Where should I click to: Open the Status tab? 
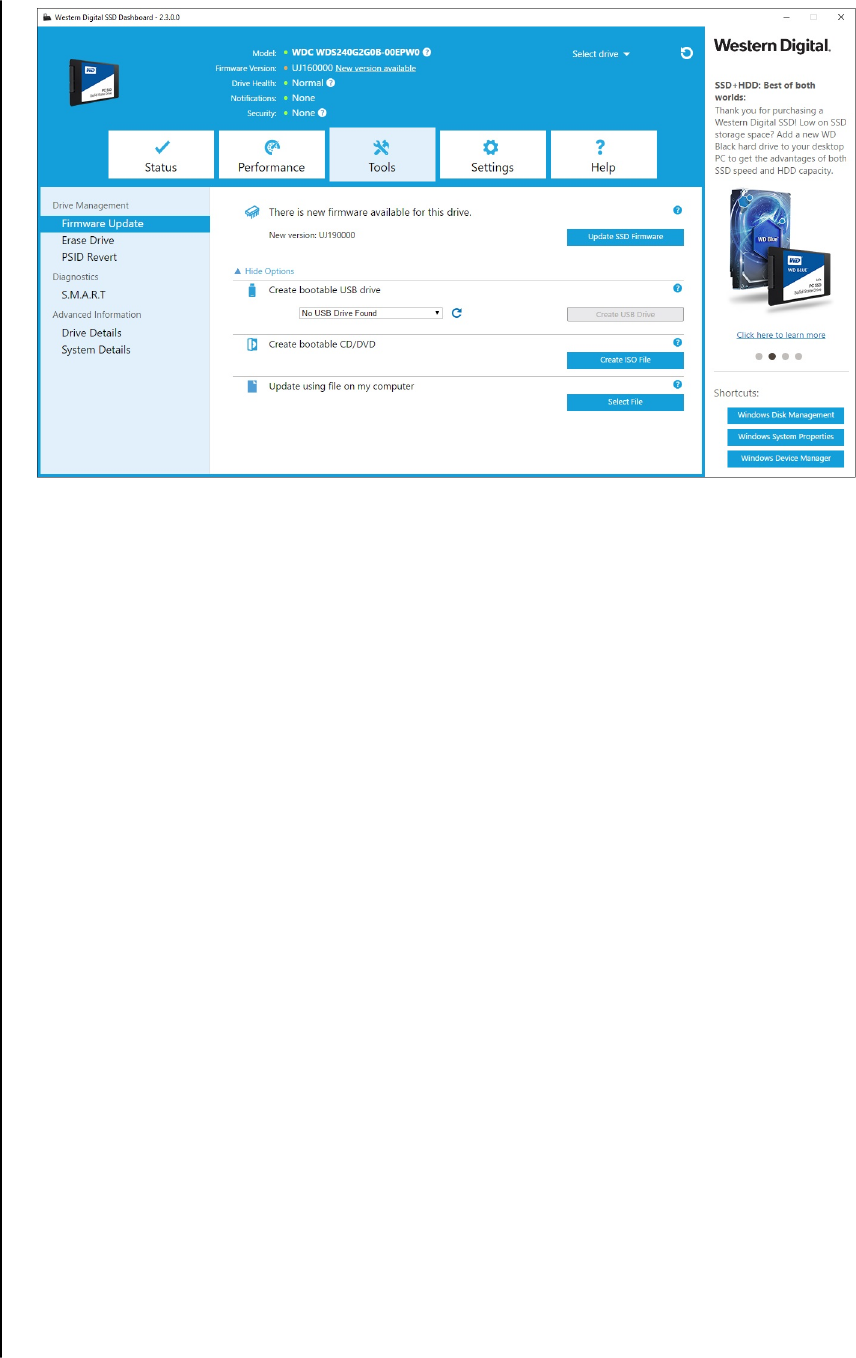coord(161,155)
